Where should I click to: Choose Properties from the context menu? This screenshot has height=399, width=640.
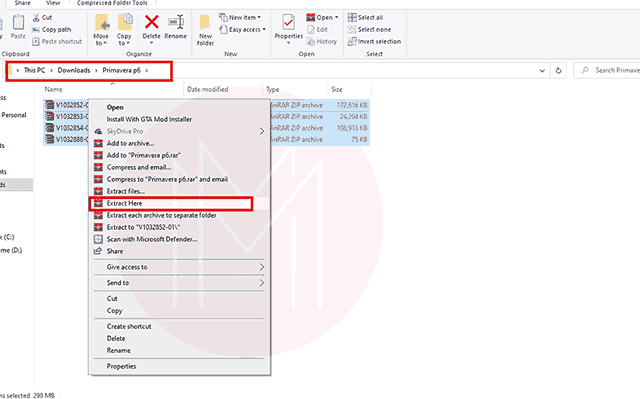(180, 366)
